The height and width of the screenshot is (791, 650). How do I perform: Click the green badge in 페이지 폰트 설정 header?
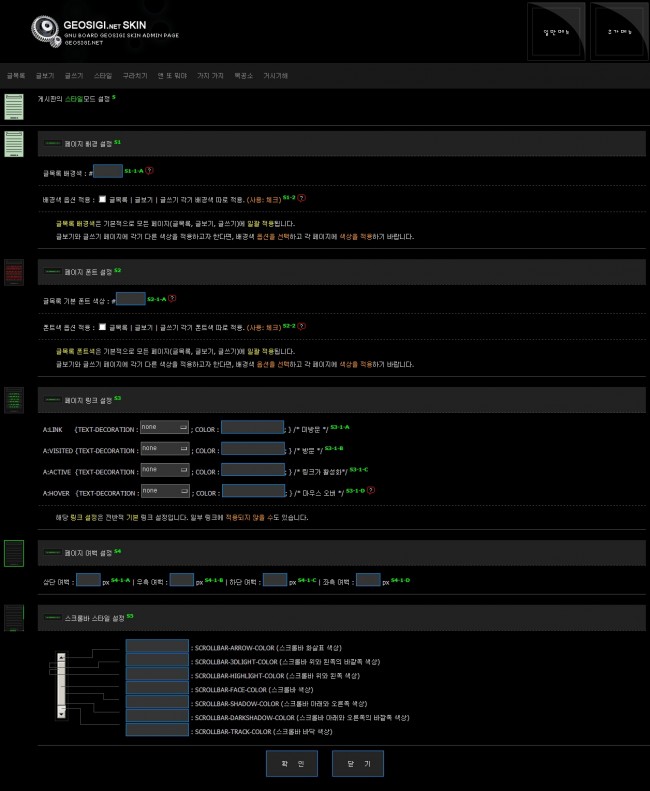[52, 271]
